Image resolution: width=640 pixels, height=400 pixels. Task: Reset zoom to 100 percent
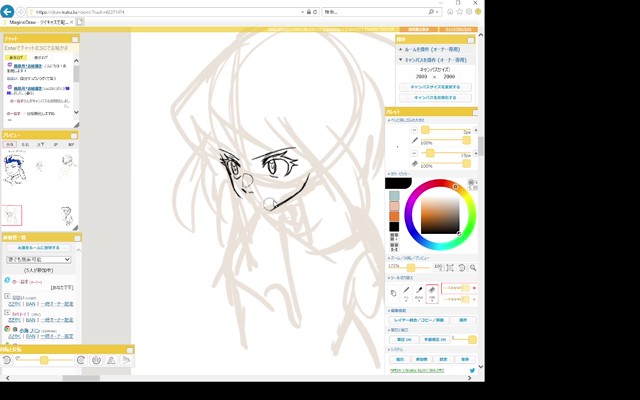(438, 267)
